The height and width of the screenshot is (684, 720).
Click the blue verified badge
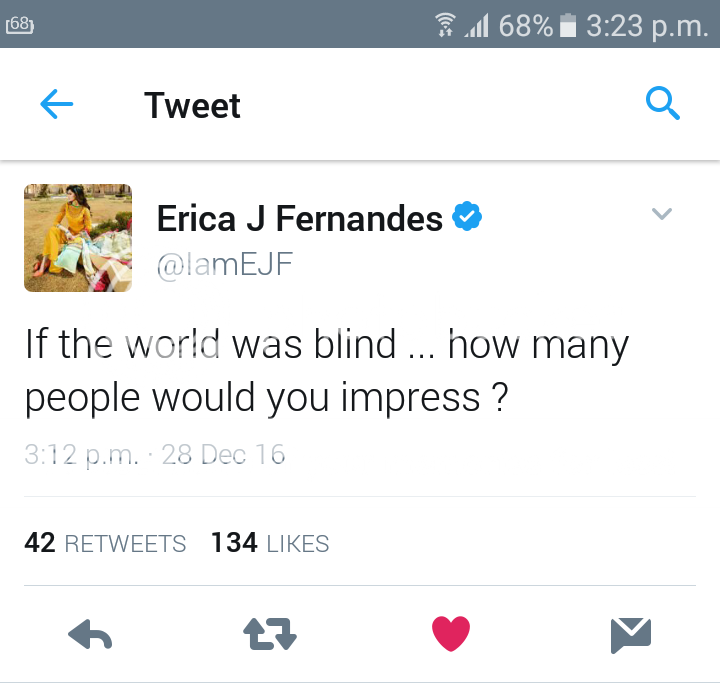[x=467, y=217]
